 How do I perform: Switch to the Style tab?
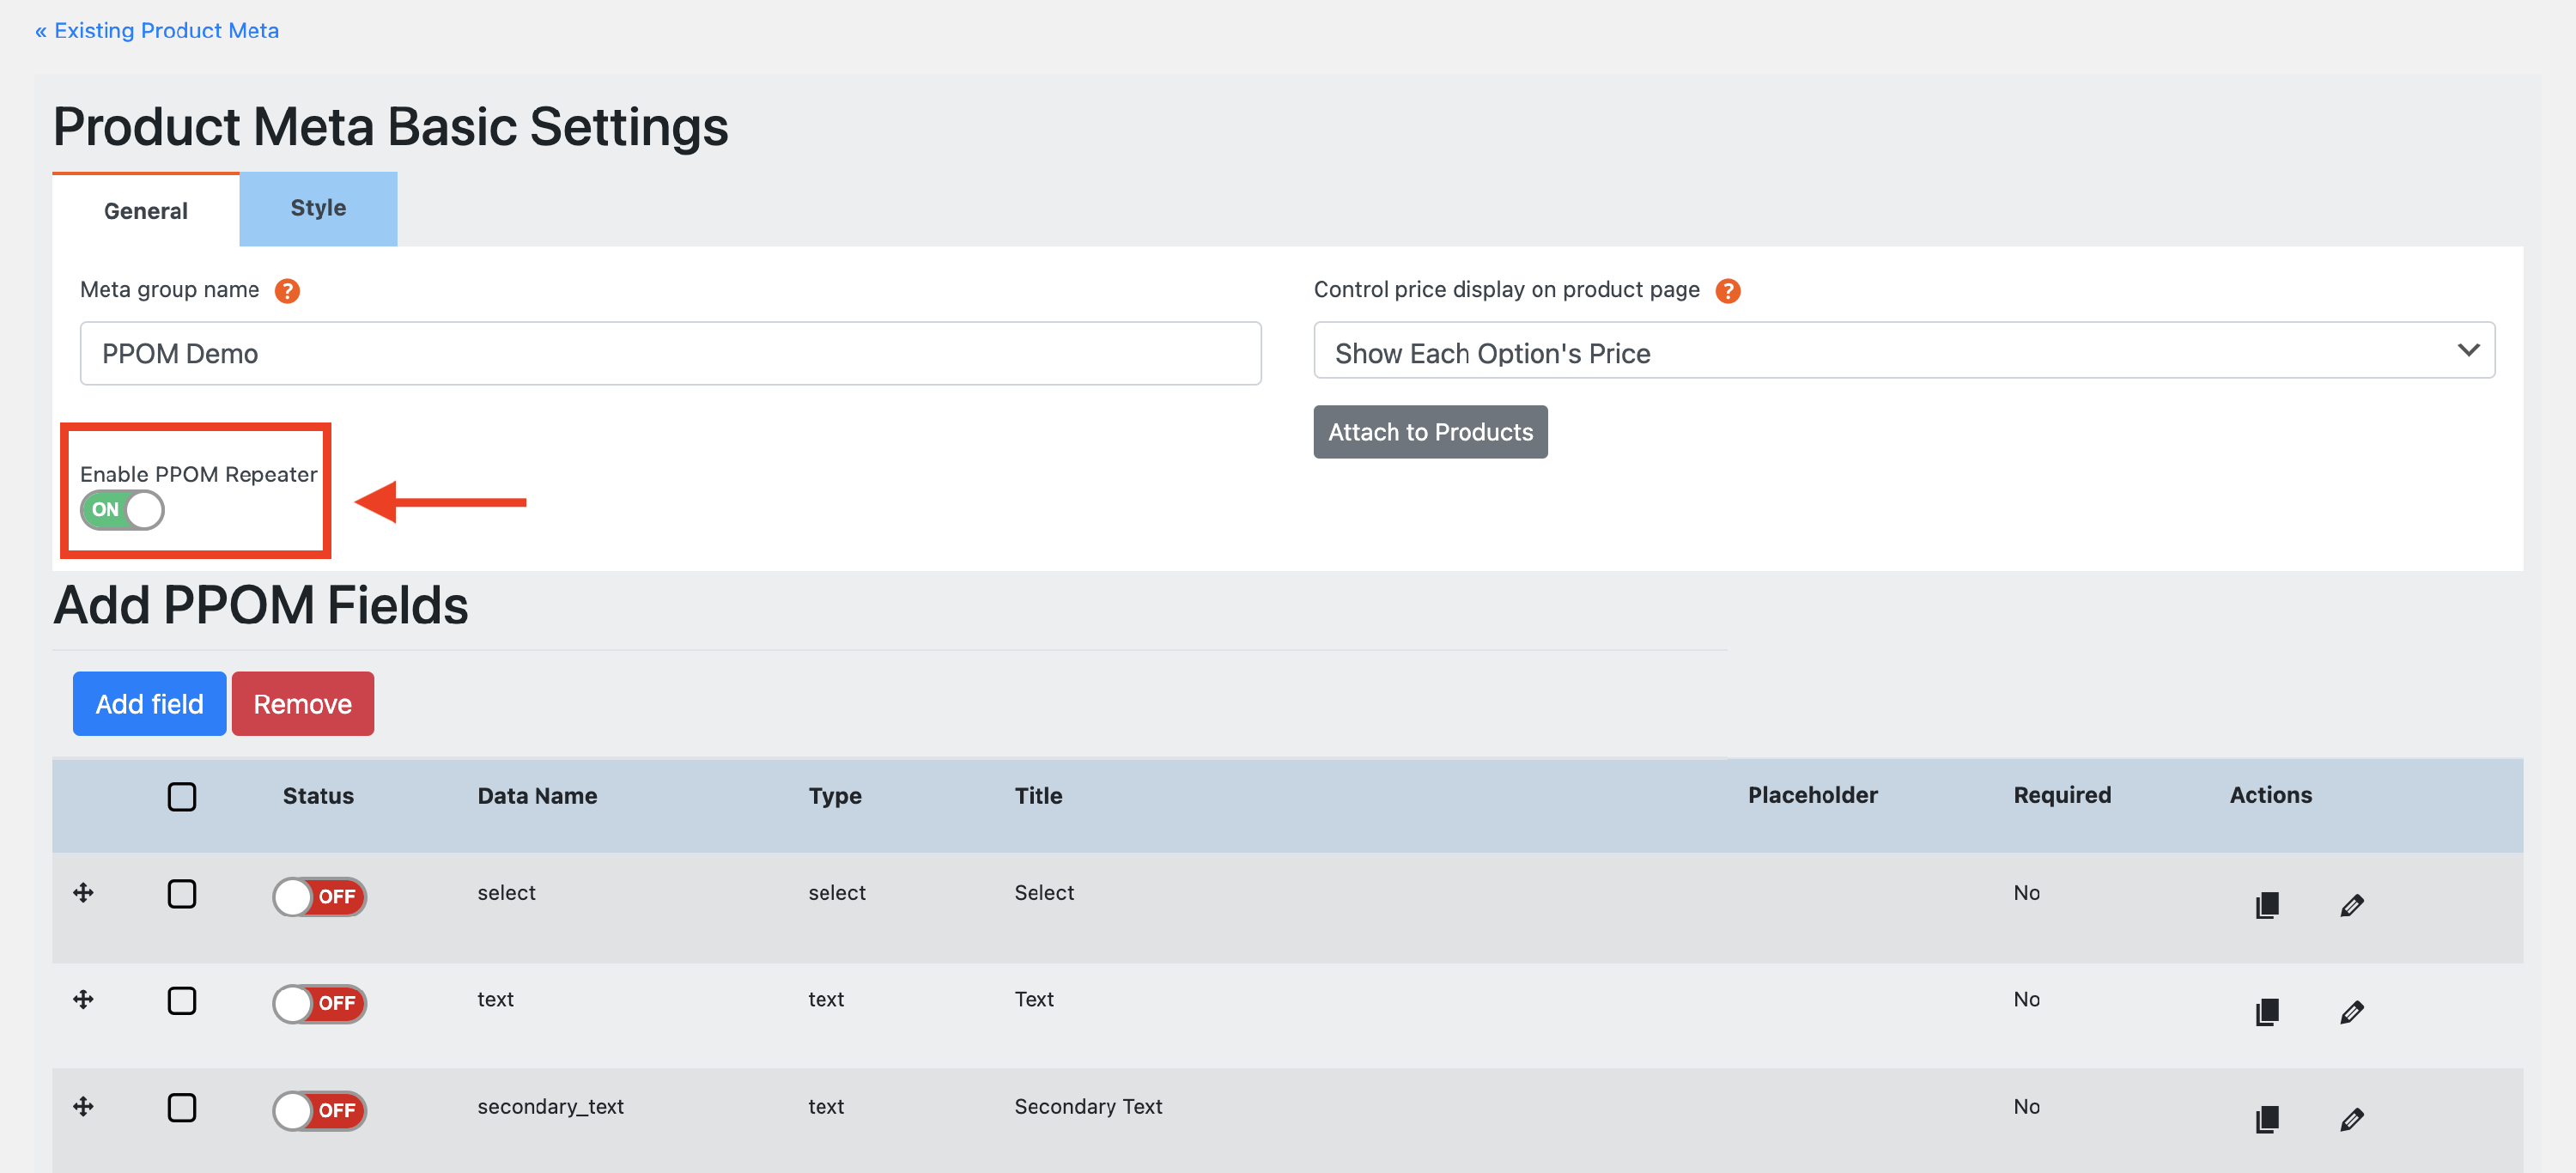(318, 208)
